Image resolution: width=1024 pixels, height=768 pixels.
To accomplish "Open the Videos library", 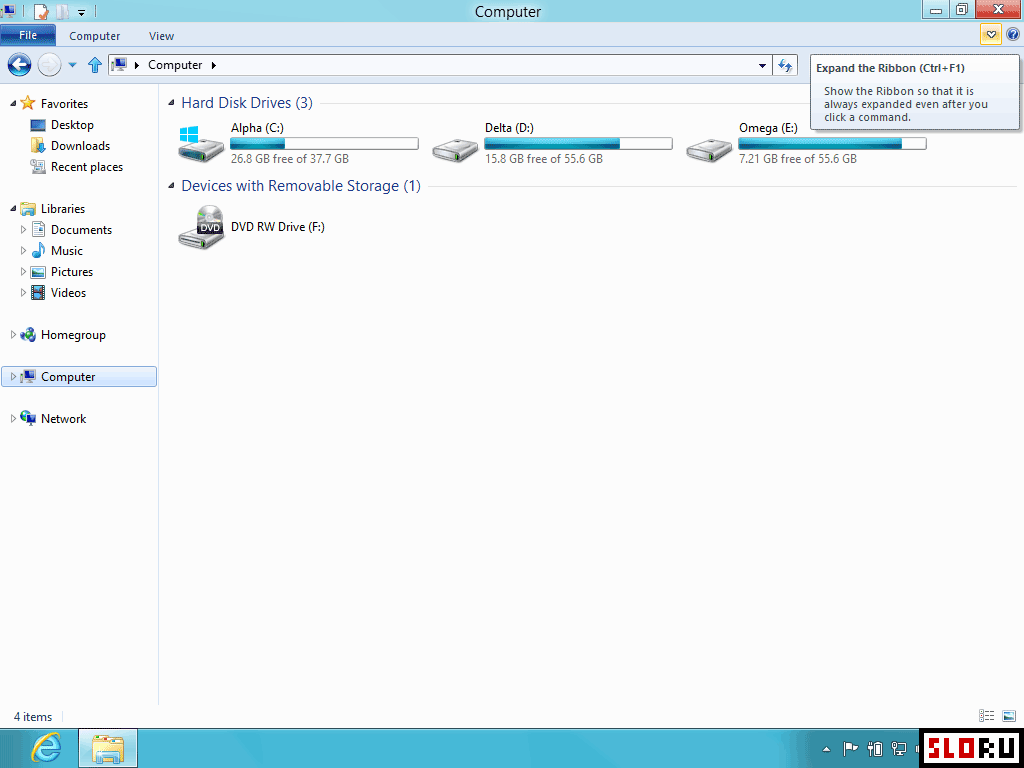I will point(69,293).
